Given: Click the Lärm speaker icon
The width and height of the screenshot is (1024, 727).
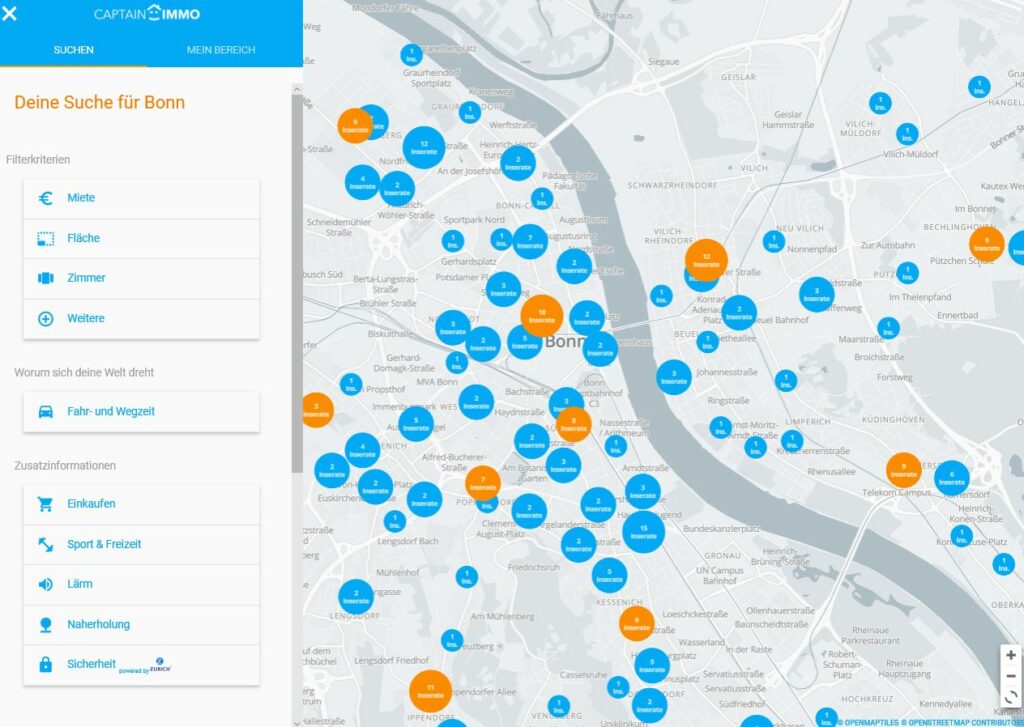Looking at the screenshot, I should point(45,584).
